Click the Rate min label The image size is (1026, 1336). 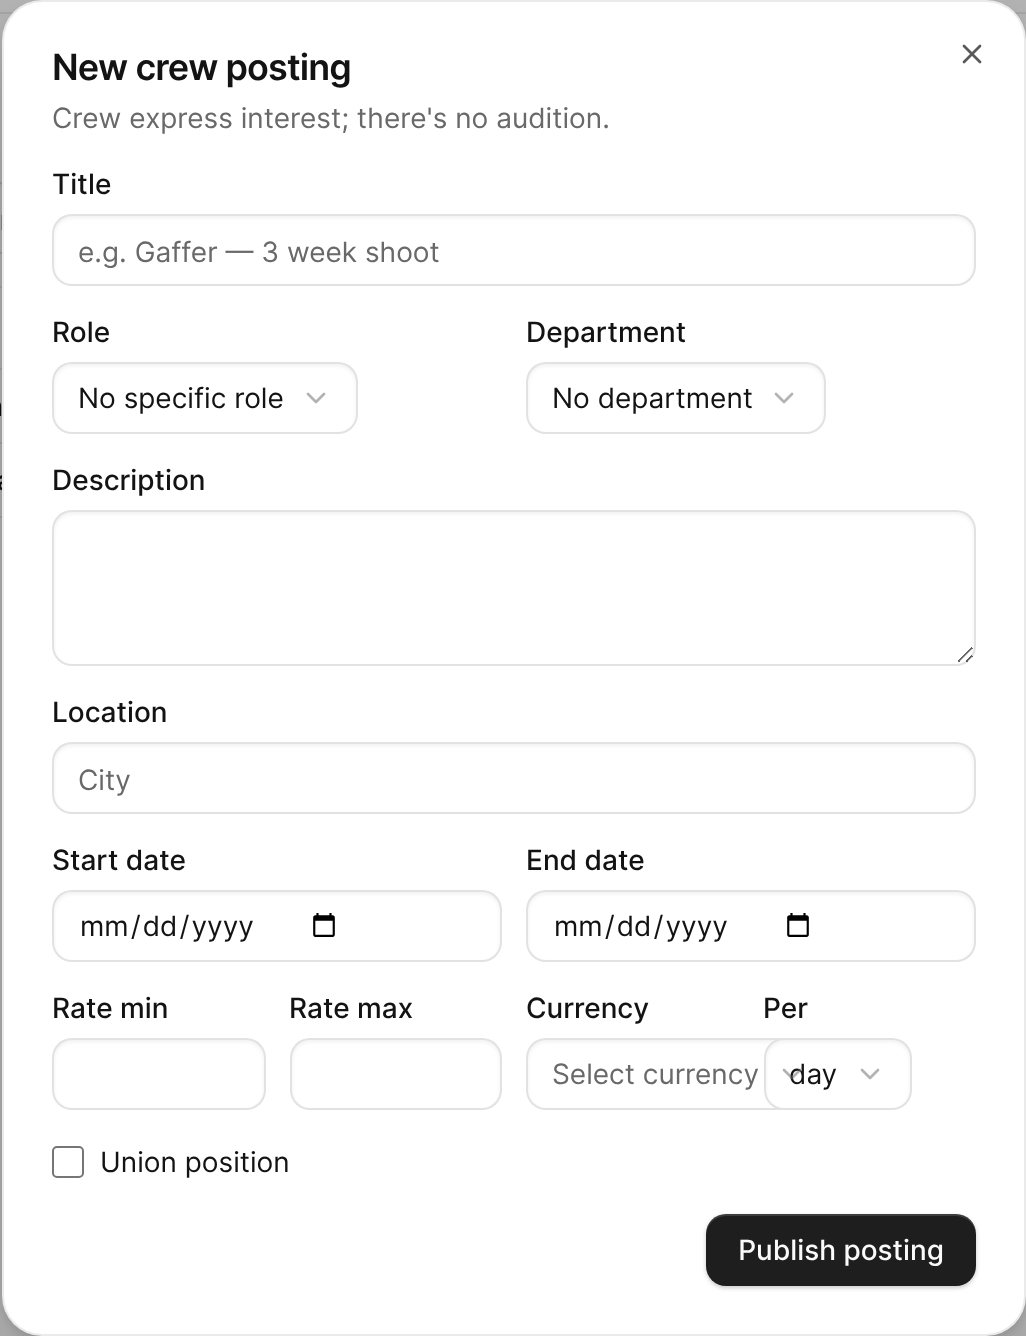(x=110, y=1008)
